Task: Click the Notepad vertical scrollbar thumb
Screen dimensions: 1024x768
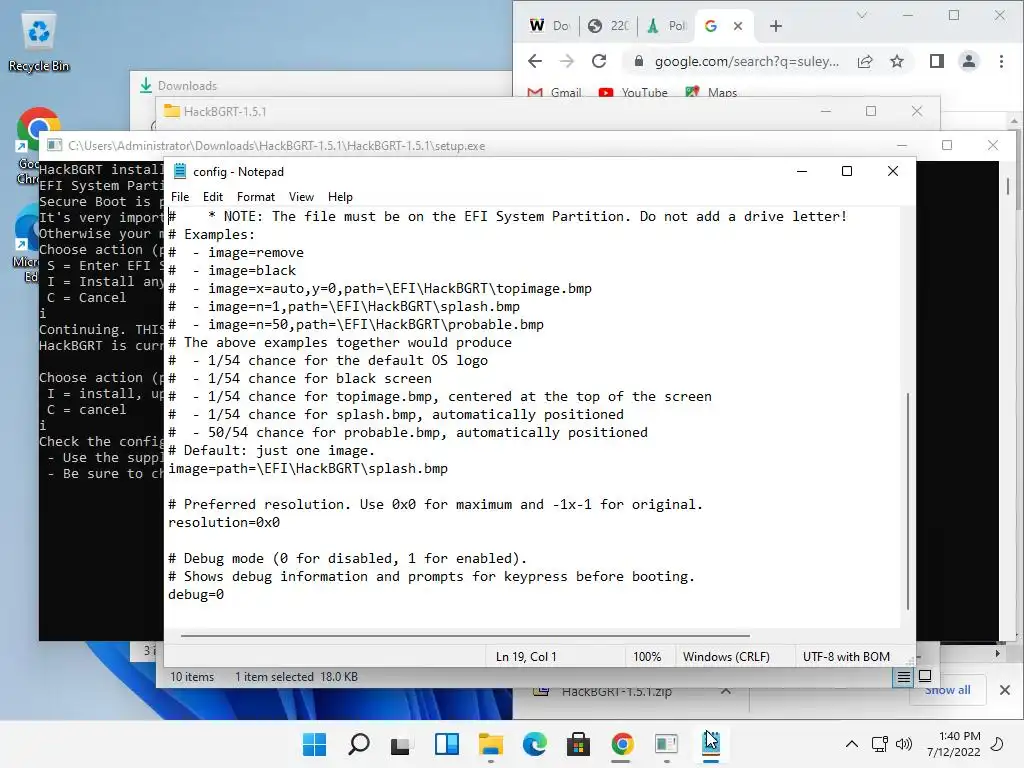Action: pyautogui.click(x=908, y=502)
